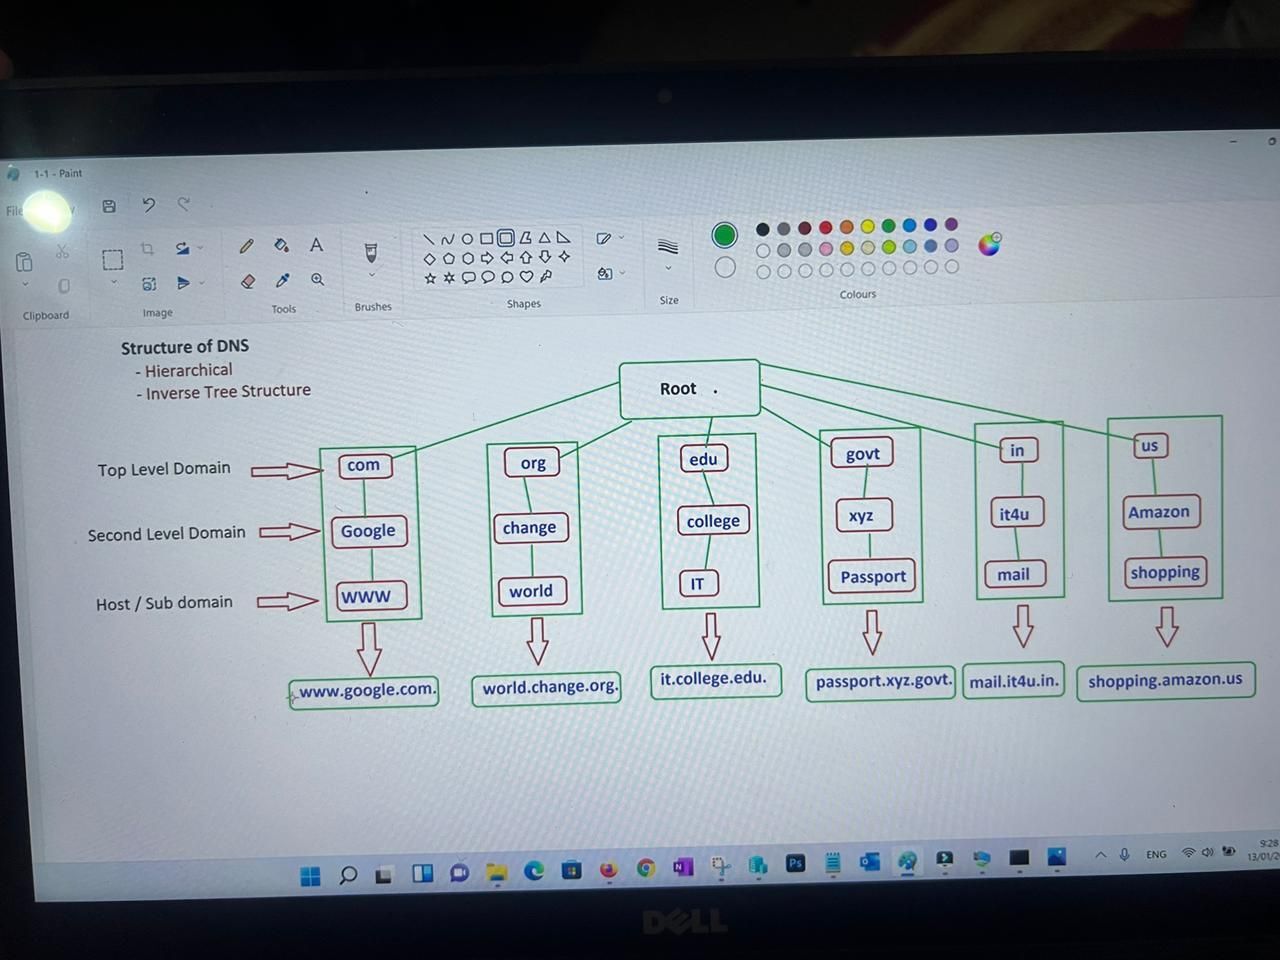Expand the Size dropdown arrow
This screenshot has height=960, width=1280.
(669, 268)
